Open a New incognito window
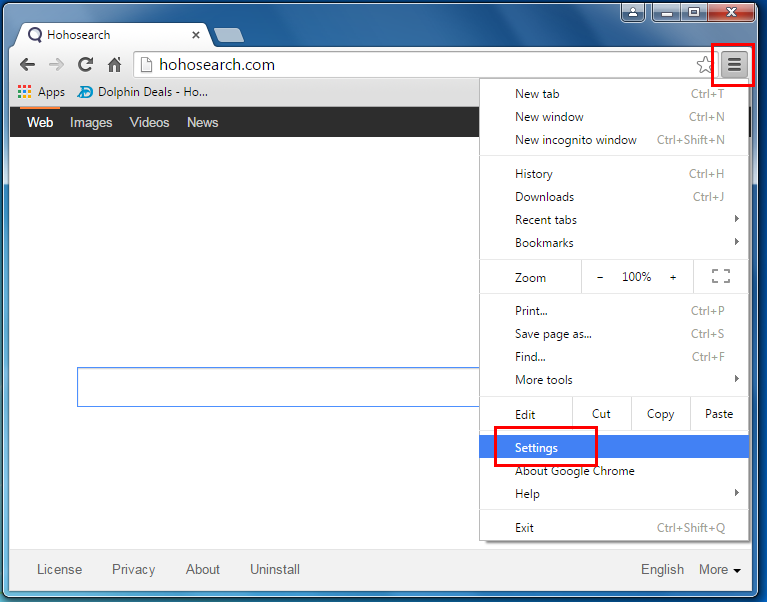The width and height of the screenshot is (767, 602). pos(614,140)
